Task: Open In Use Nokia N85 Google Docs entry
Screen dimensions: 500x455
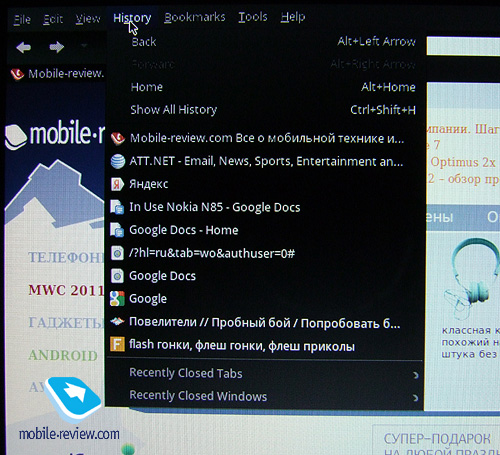Action: (x=267, y=207)
